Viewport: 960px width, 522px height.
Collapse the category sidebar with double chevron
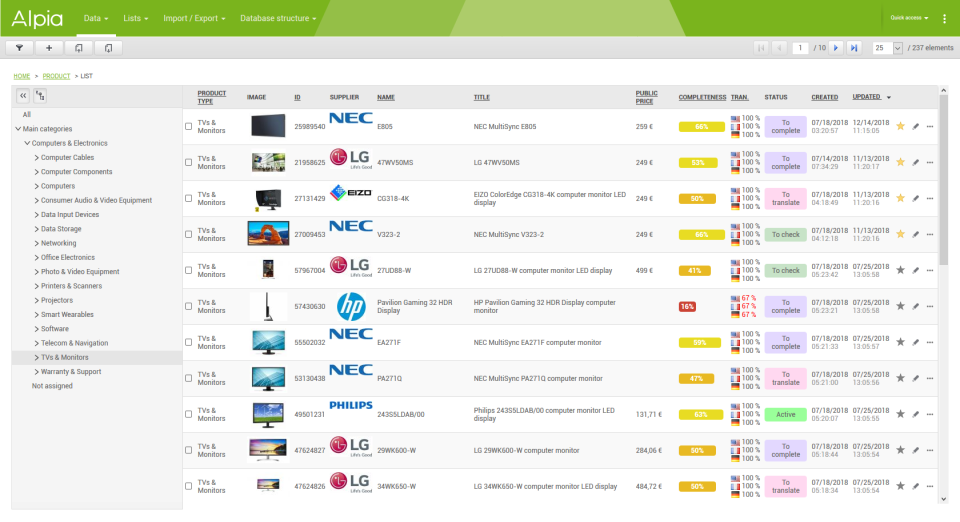tap(23, 95)
